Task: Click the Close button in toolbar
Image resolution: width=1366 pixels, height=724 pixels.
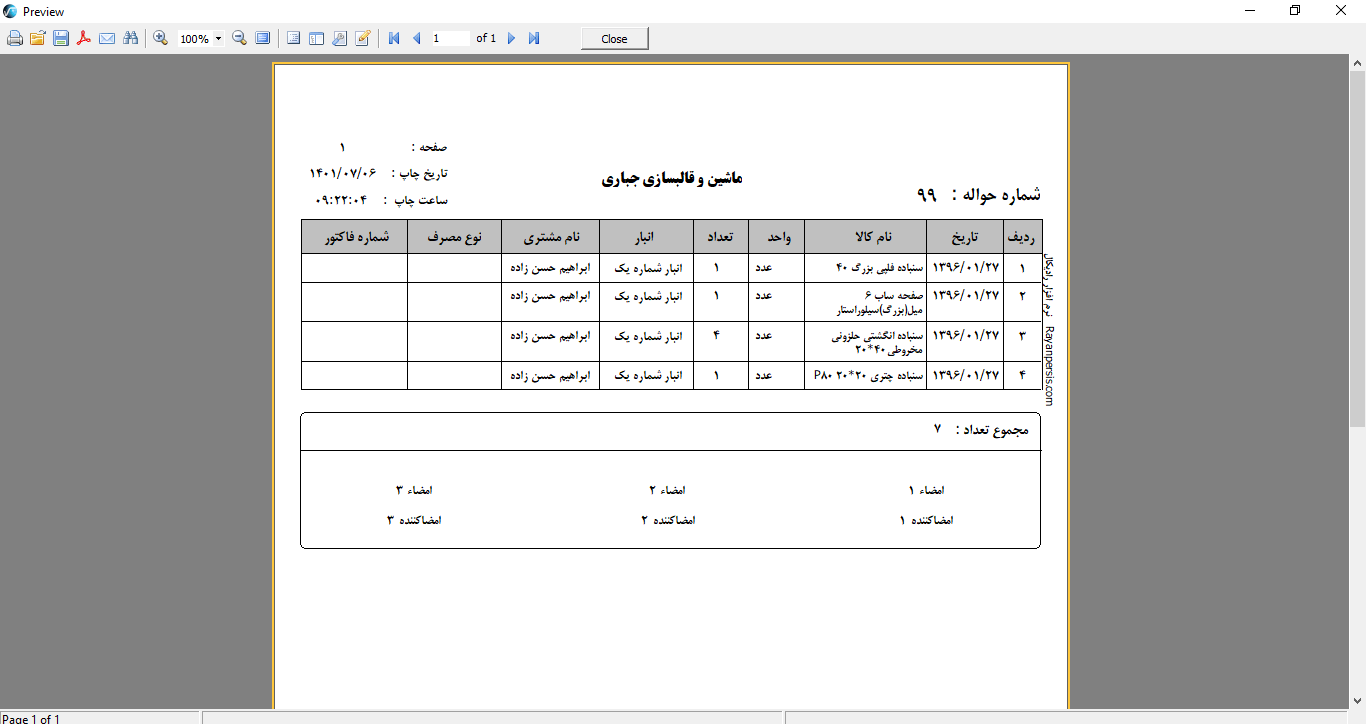Action: (615, 39)
